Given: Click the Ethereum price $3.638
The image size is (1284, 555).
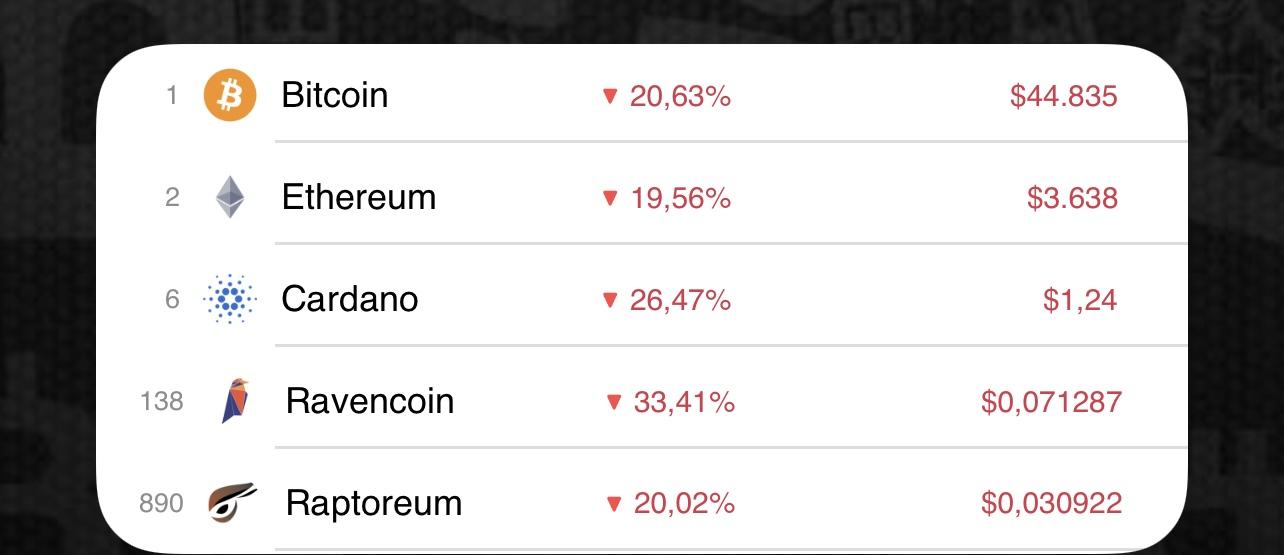Looking at the screenshot, I should [x=1072, y=199].
